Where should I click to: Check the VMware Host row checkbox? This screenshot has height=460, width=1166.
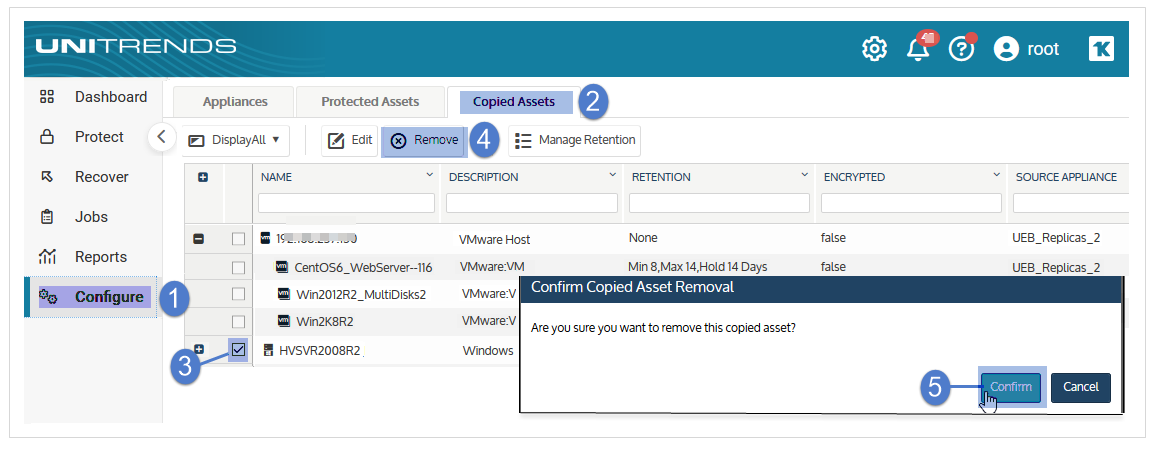(x=238, y=239)
